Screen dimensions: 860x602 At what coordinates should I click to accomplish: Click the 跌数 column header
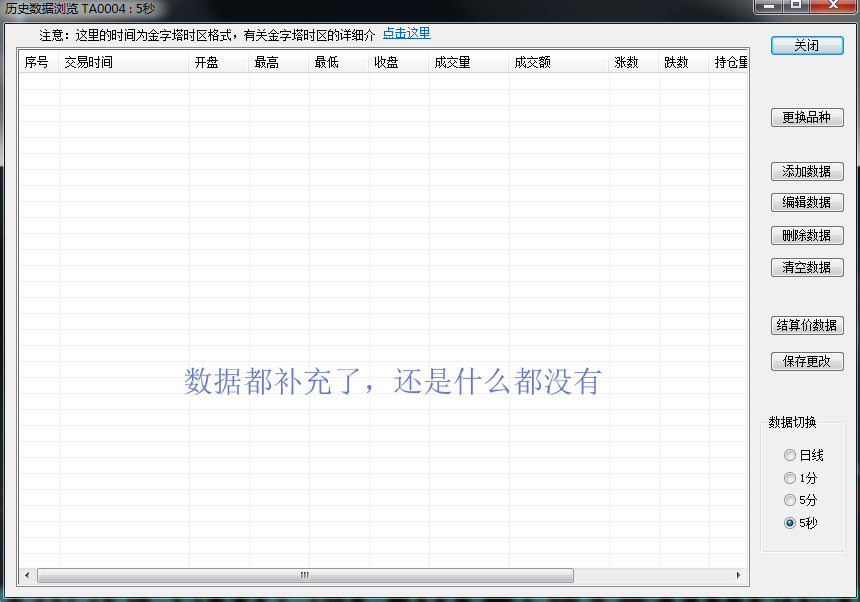683,63
